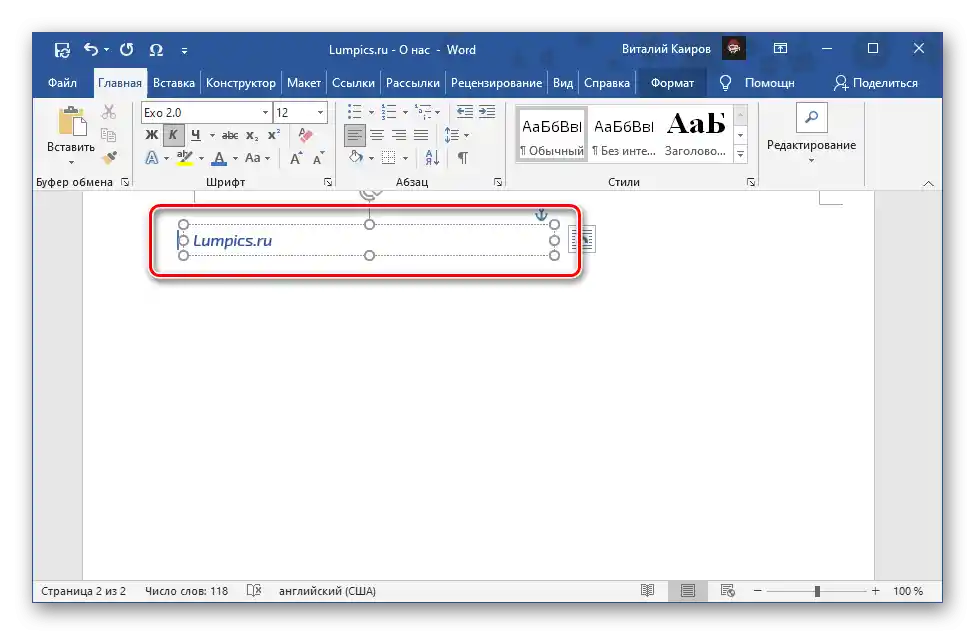Image resolution: width=975 pixels, height=635 pixels.
Task: Open the Ссылки tab
Action: 353,83
